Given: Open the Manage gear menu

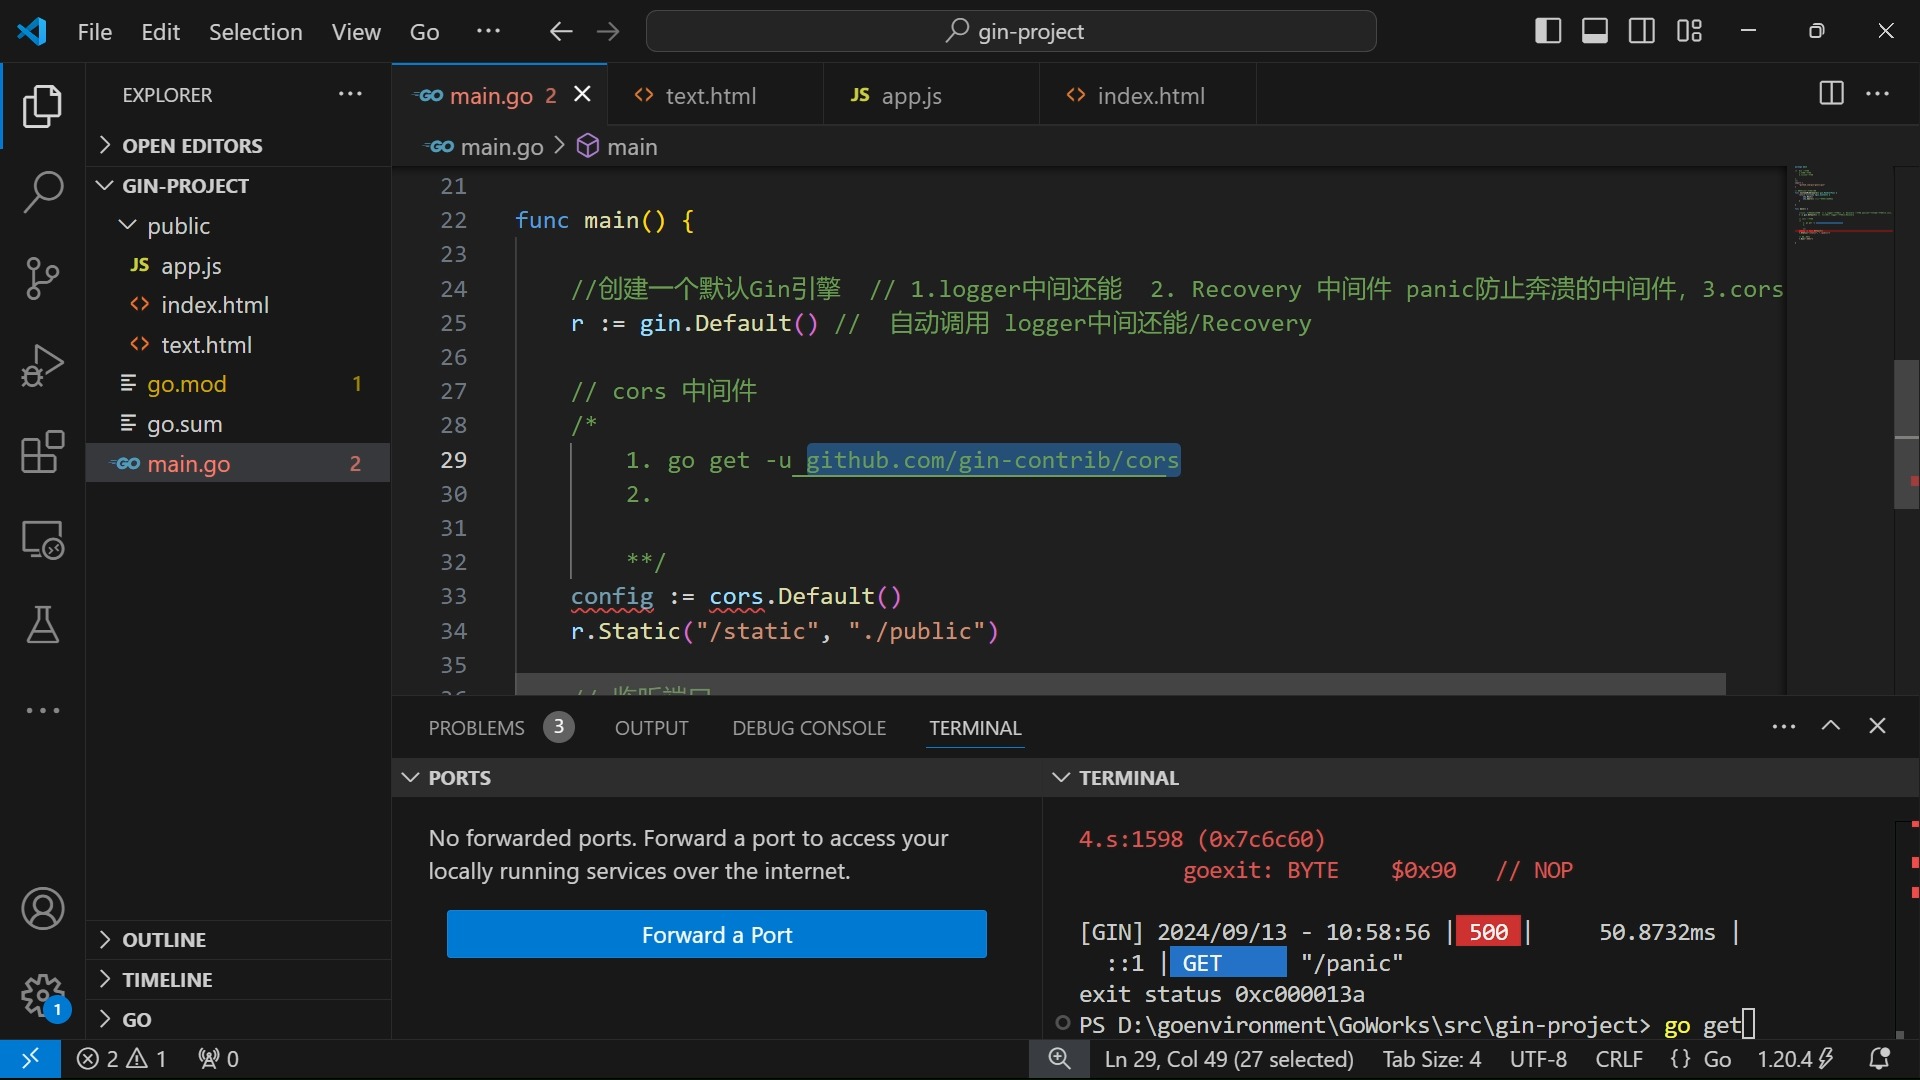Looking at the screenshot, I should tap(42, 995).
